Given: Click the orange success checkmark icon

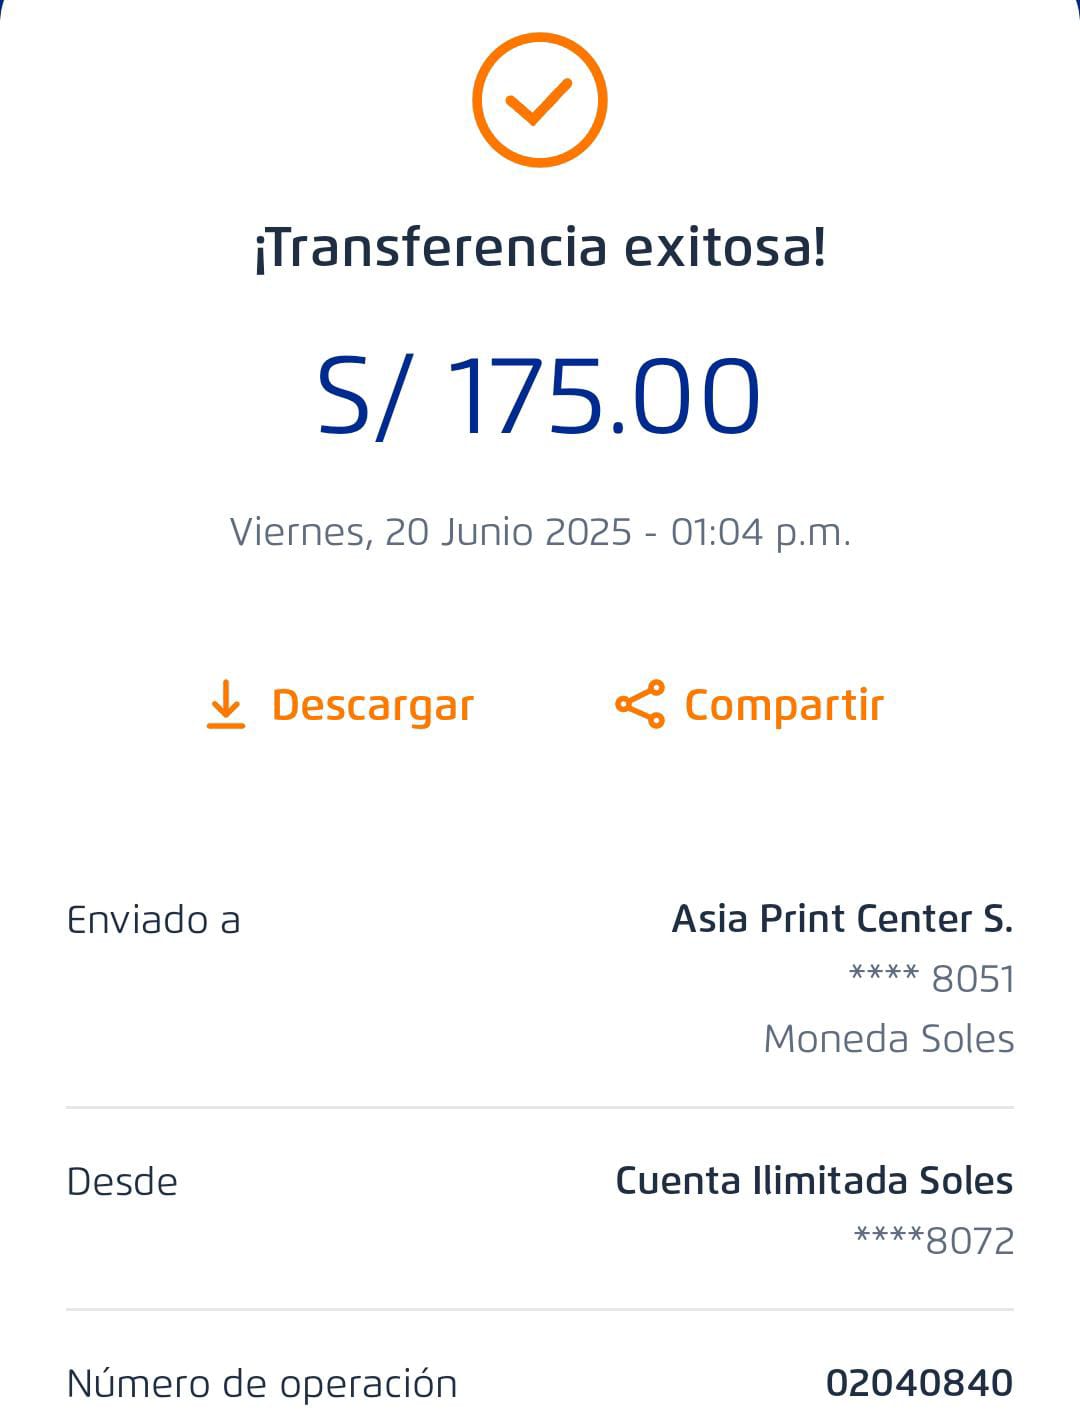Looking at the screenshot, I should tap(539, 100).
